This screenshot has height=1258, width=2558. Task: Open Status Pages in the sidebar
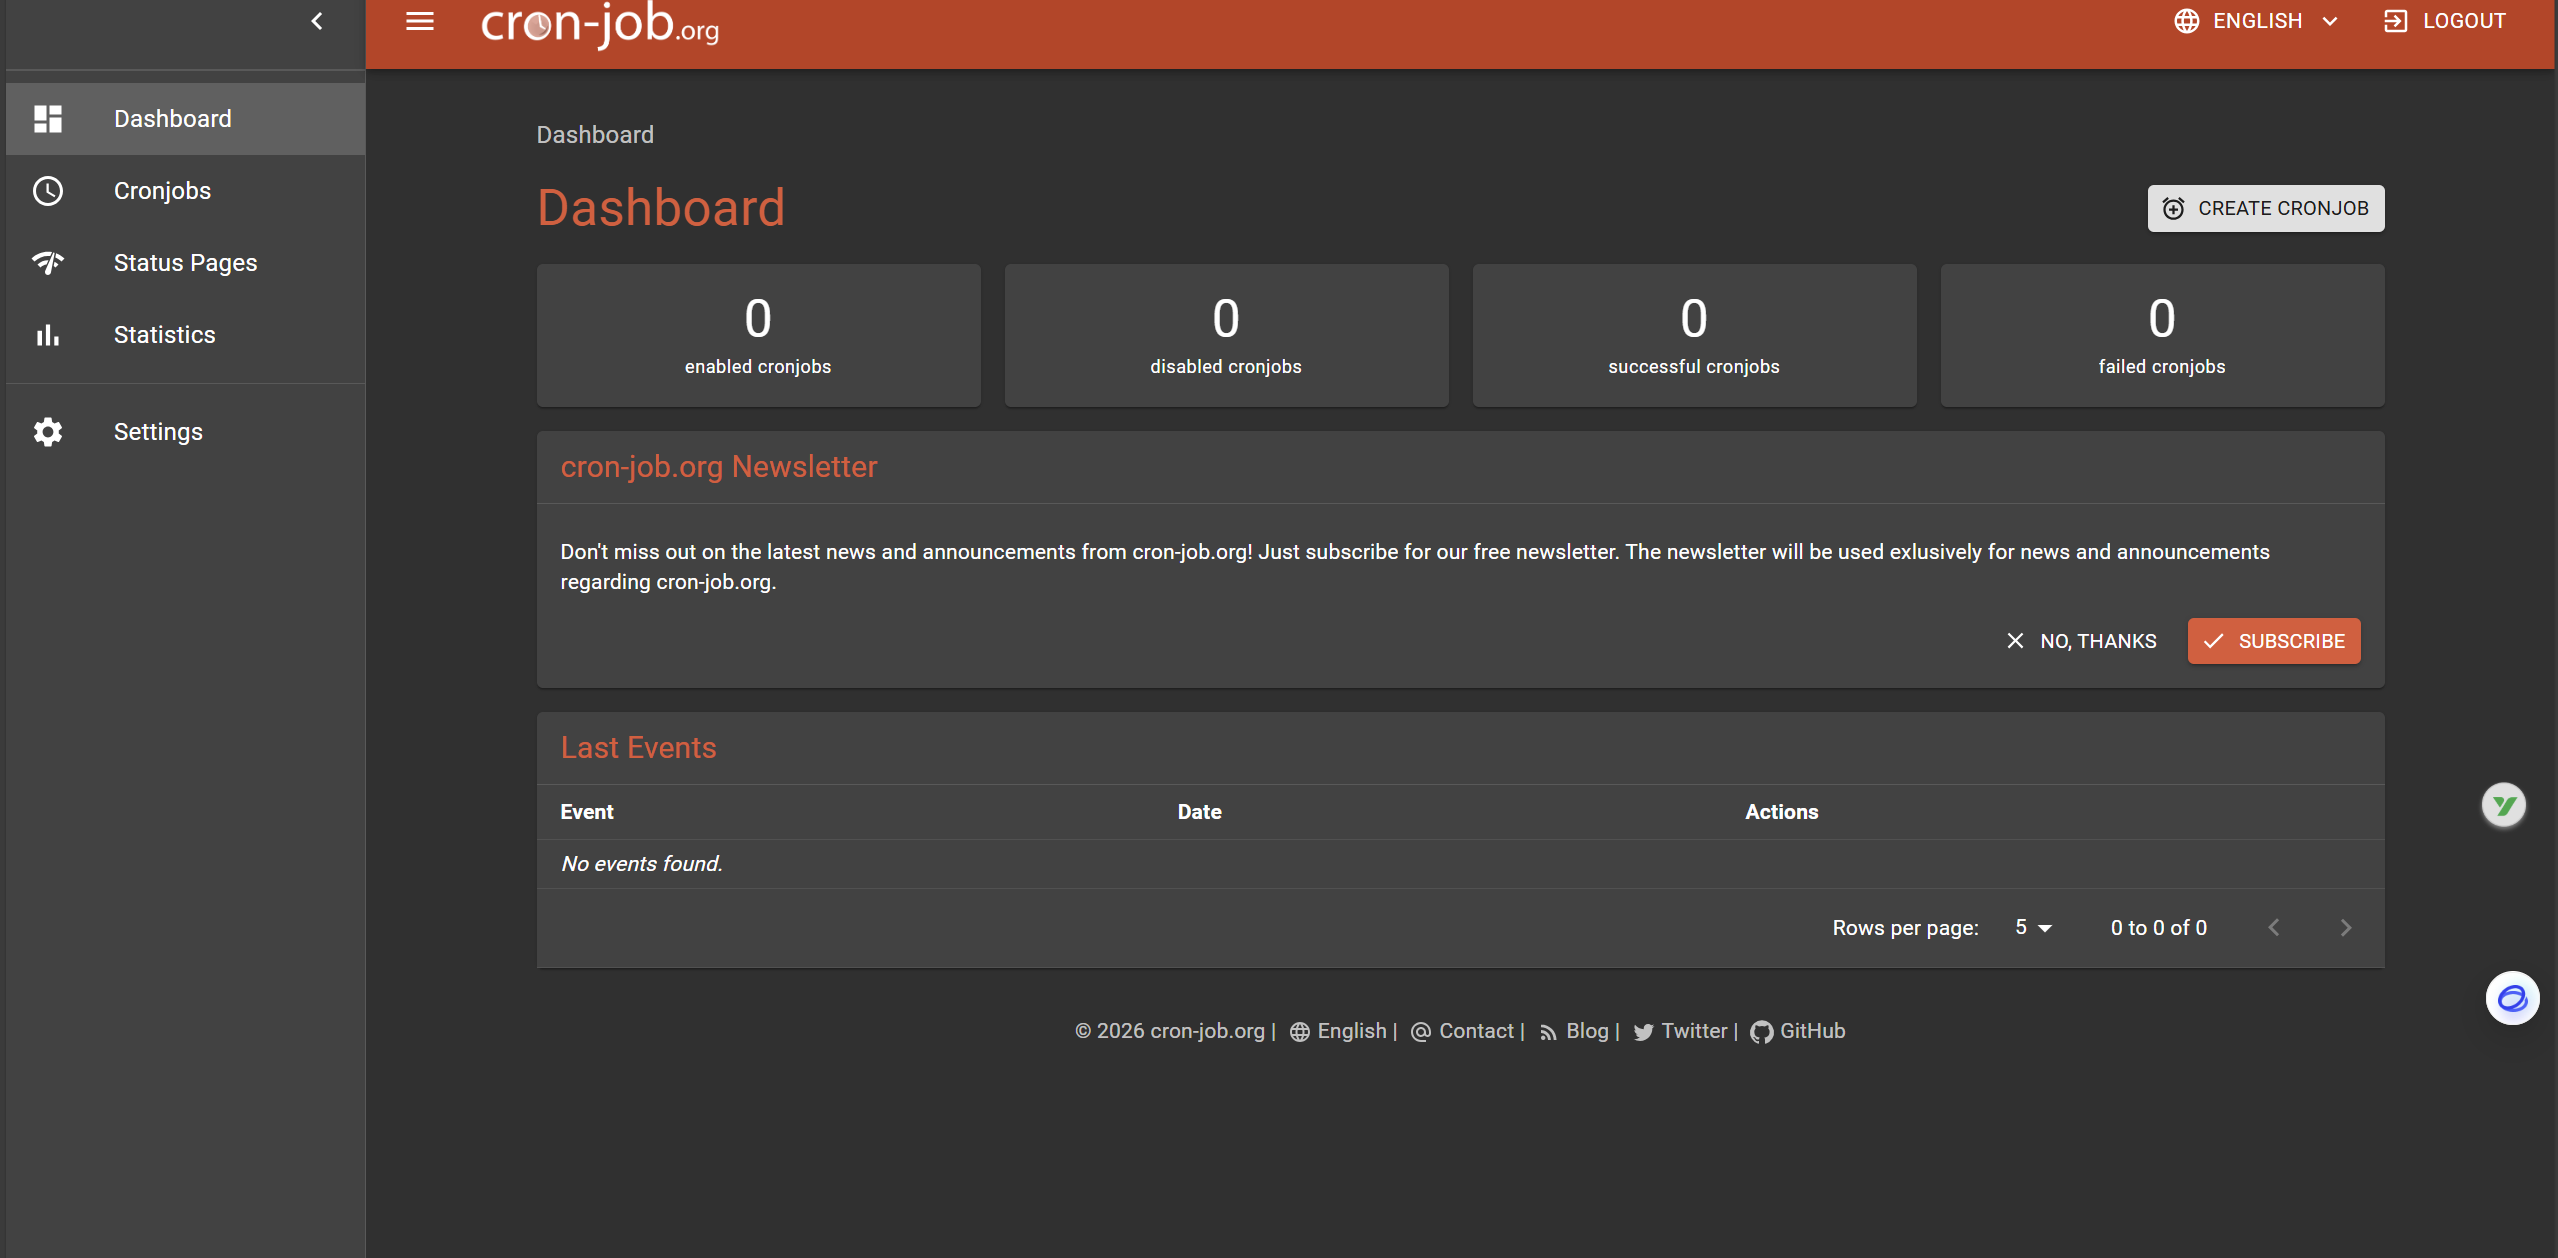(x=186, y=263)
